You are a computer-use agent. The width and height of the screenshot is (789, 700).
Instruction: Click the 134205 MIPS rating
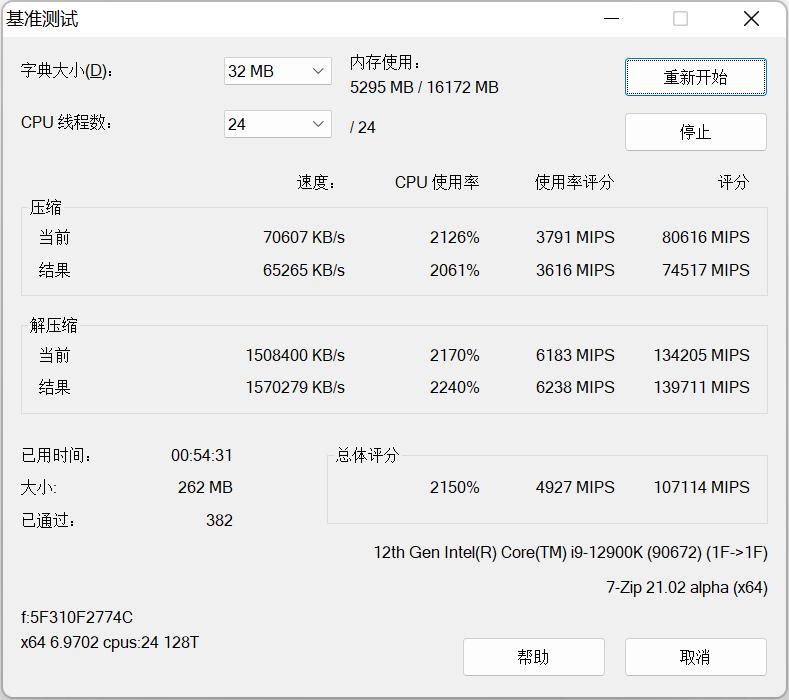(x=702, y=355)
